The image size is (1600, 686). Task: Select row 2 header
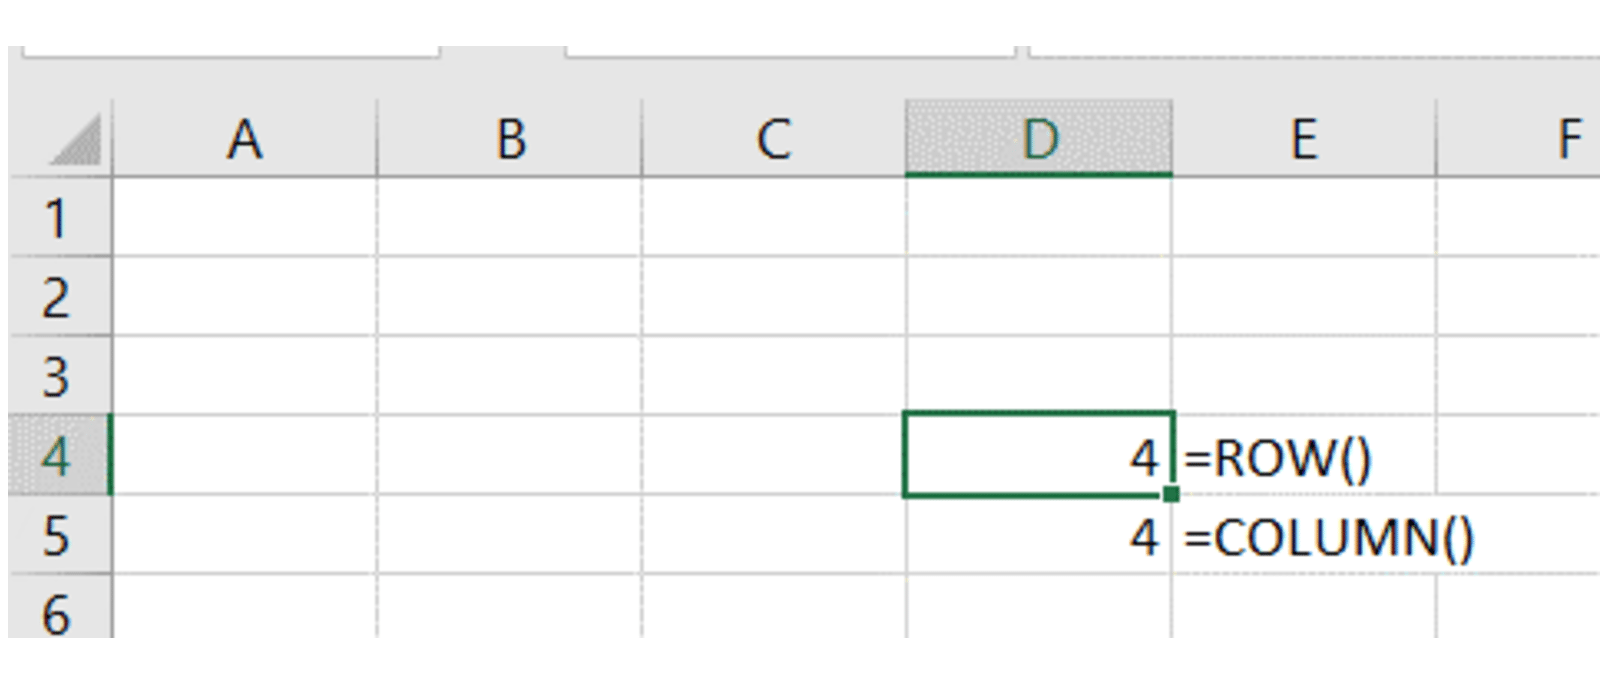[58, 297]
